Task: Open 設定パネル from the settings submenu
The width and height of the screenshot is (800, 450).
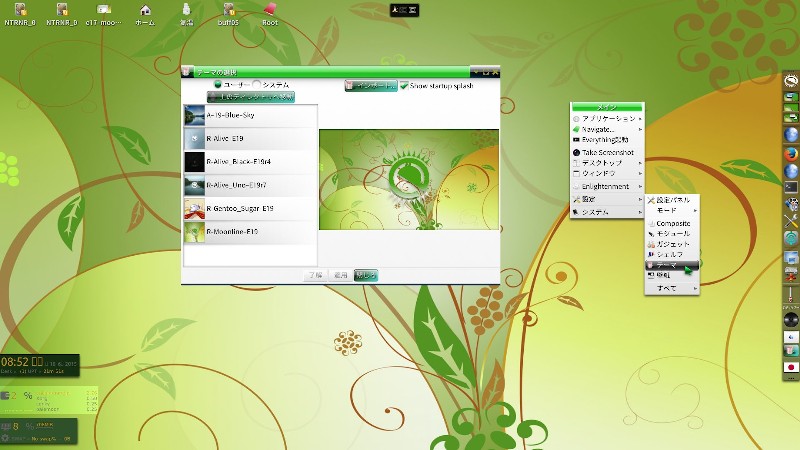Action: [x=672, y=200]
